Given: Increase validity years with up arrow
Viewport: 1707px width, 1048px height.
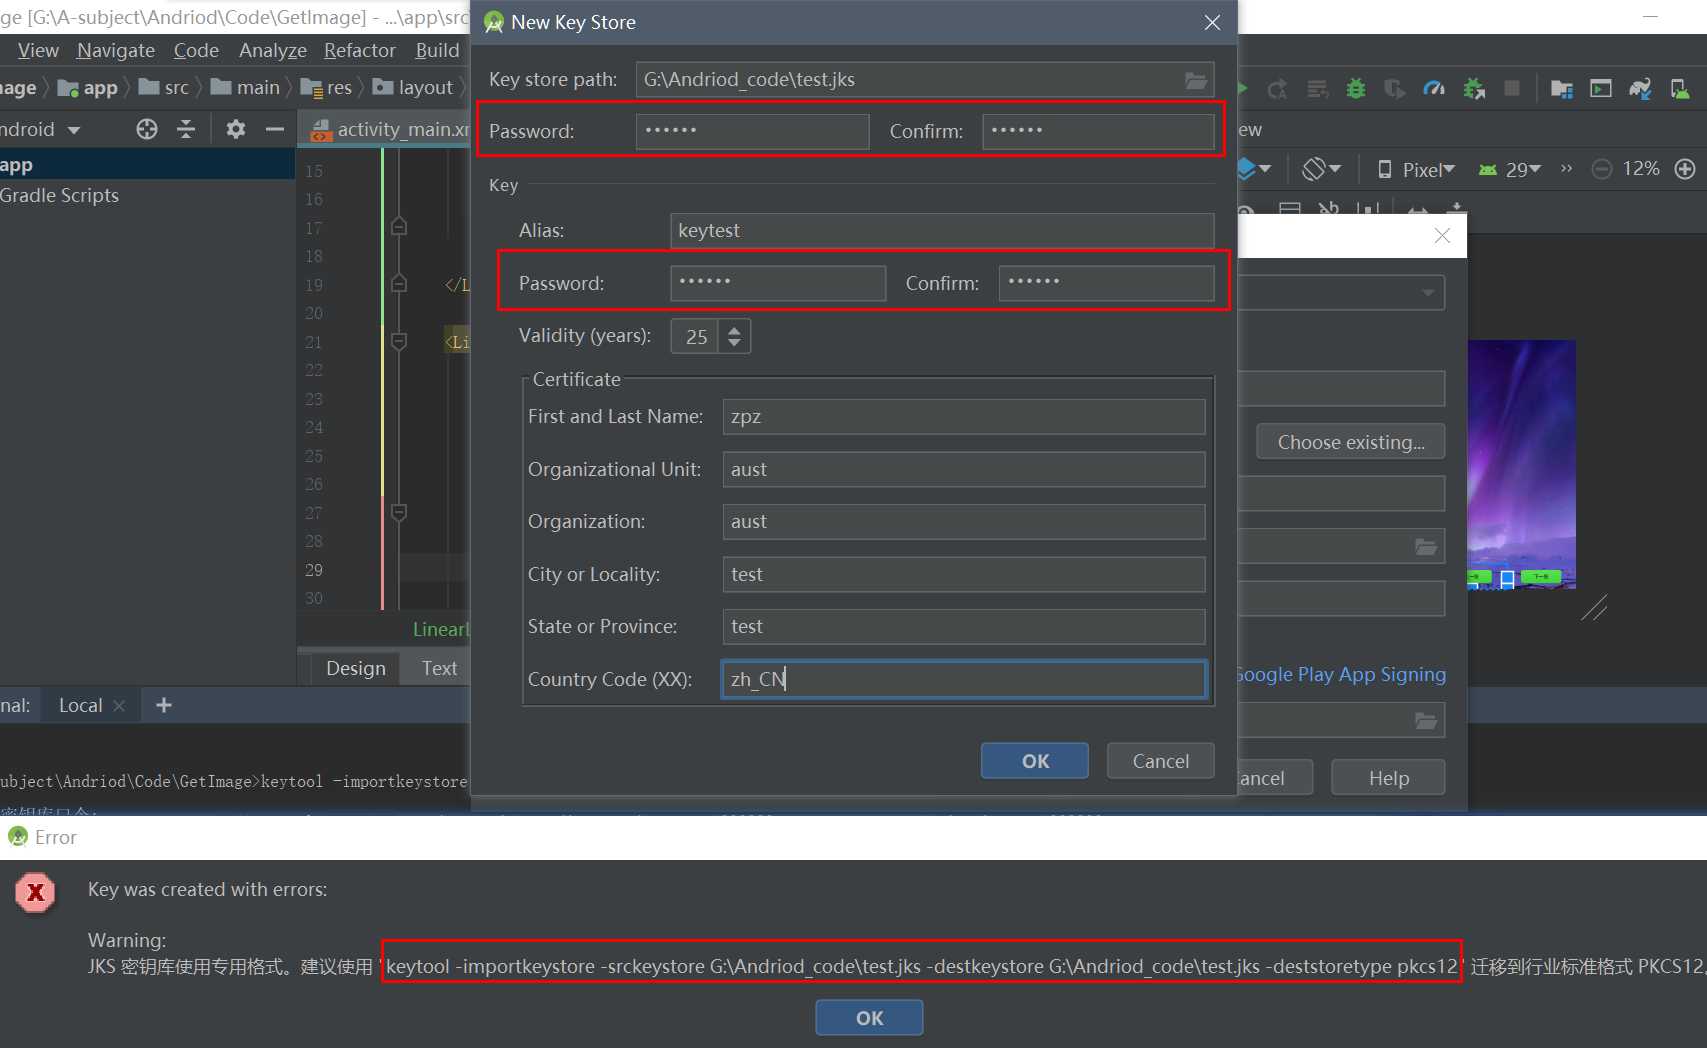Looking at the screenshot, I should (x=734, y=329).
